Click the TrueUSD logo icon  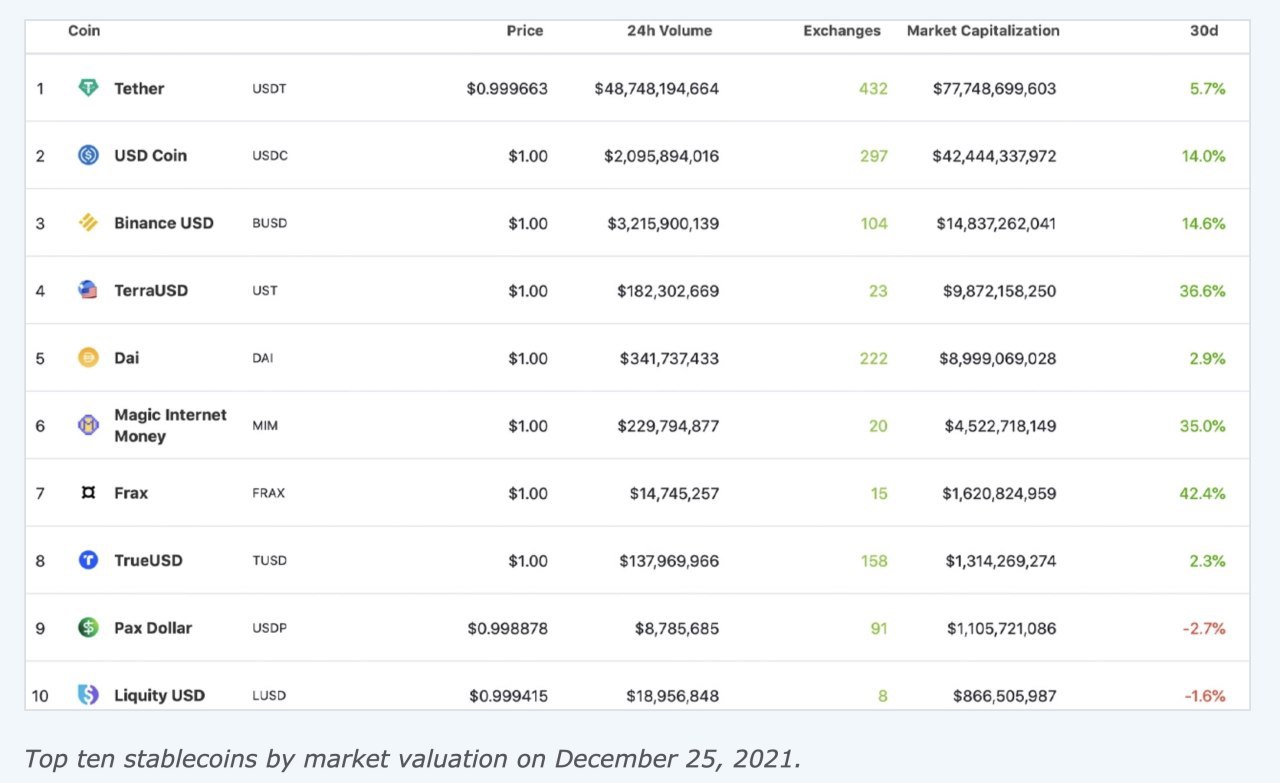[x=88, y=560]
